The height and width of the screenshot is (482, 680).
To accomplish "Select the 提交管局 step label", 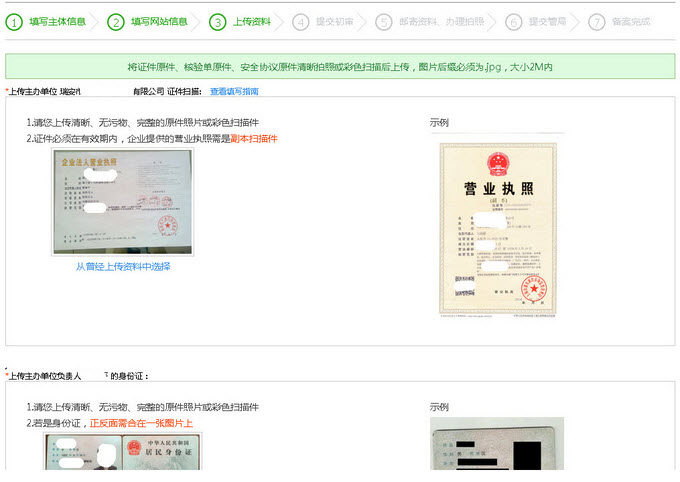I will pyautogui.click(x=547, y=21).
